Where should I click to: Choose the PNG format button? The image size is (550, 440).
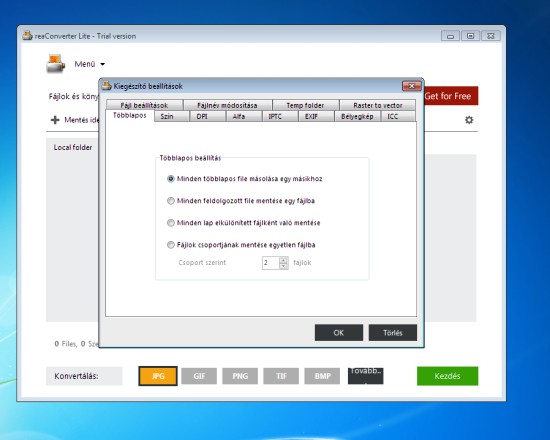point(240,376)
